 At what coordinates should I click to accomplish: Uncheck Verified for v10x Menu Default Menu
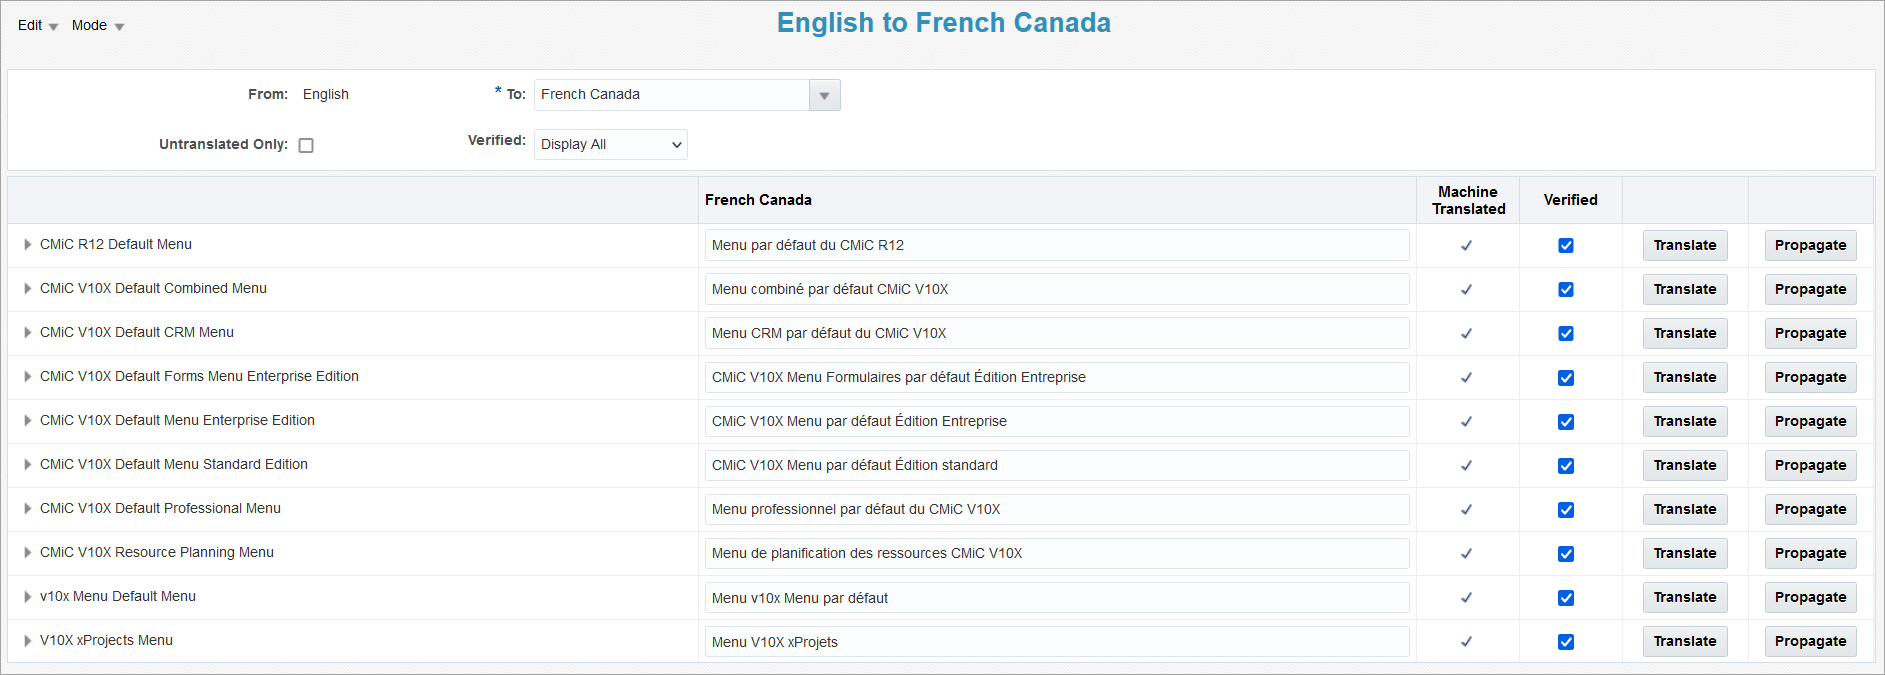[x=1566, y=598]
